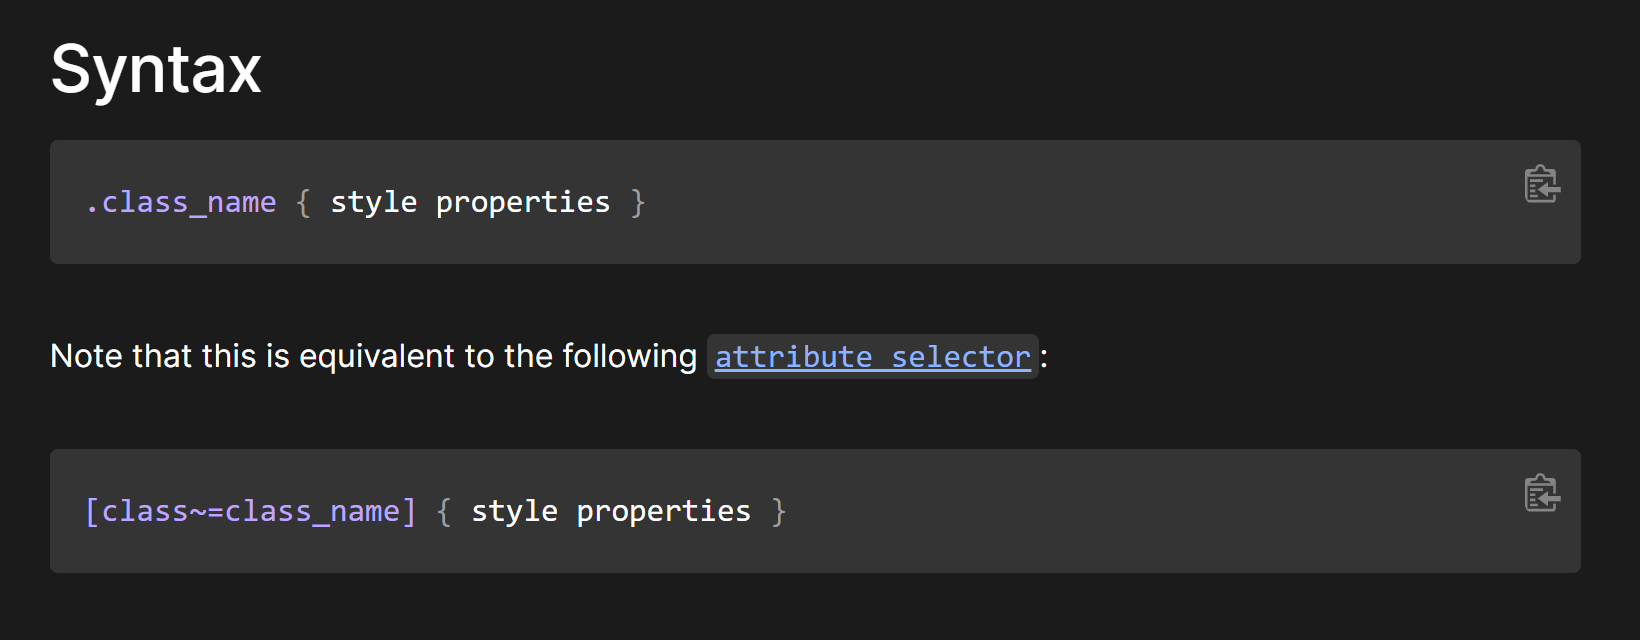Viewport: 1640px width, 640px height.
Task: Click the word "style" in the second code block
Action: pyautogui.click(x=514, y=512)
